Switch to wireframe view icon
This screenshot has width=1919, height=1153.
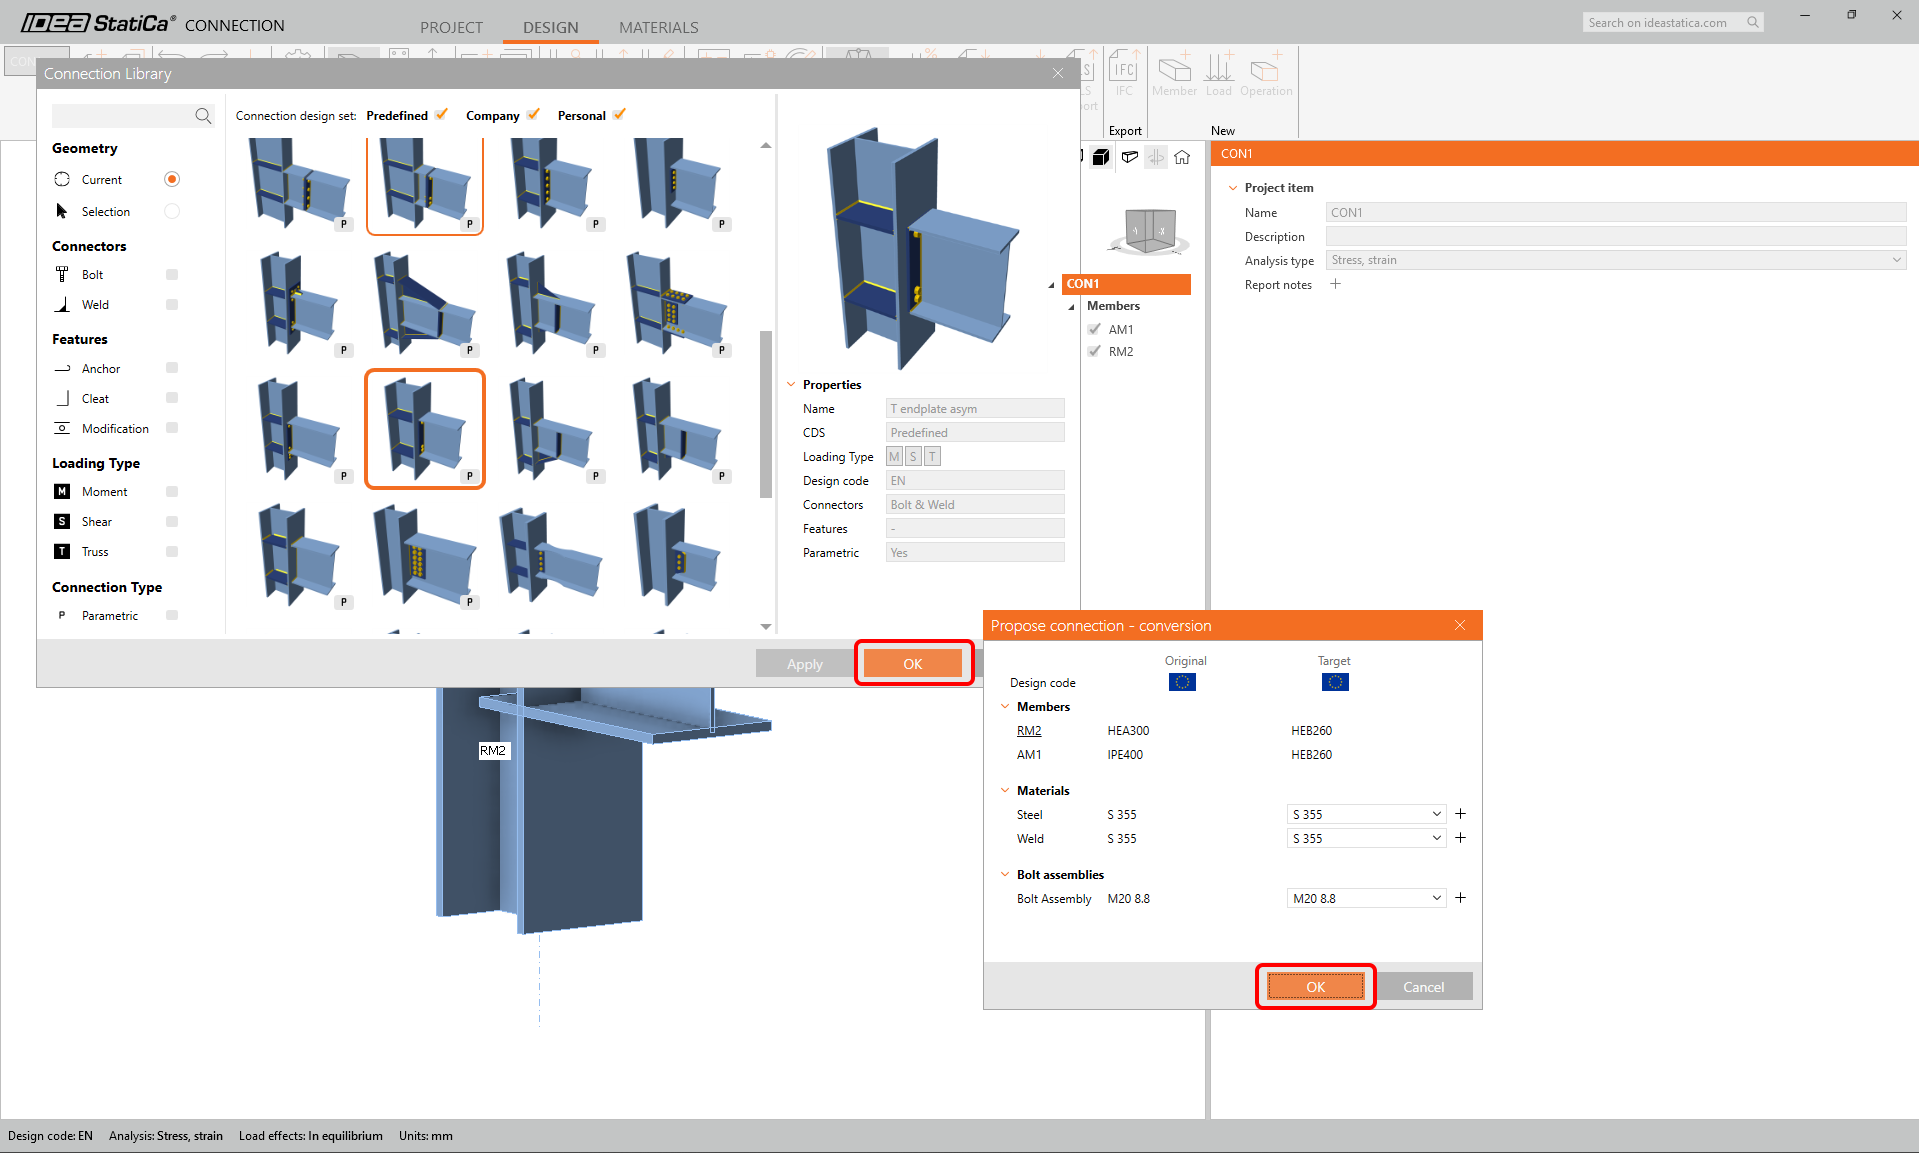(1129, 157)
